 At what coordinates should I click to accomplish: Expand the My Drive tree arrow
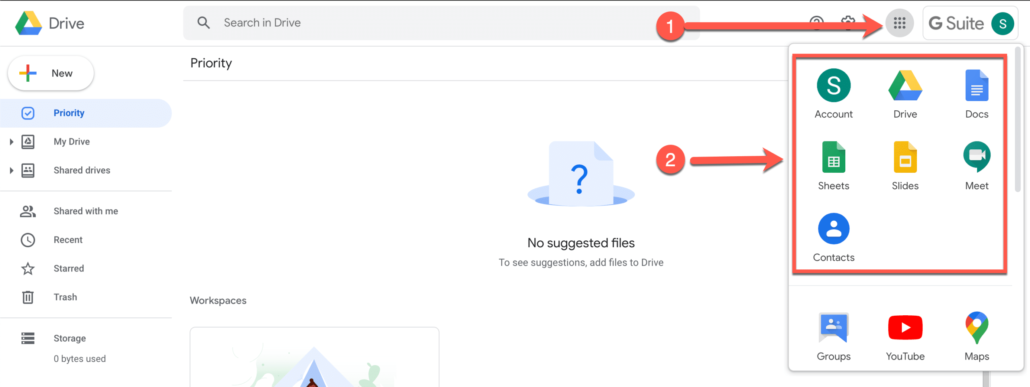[11, 142]
